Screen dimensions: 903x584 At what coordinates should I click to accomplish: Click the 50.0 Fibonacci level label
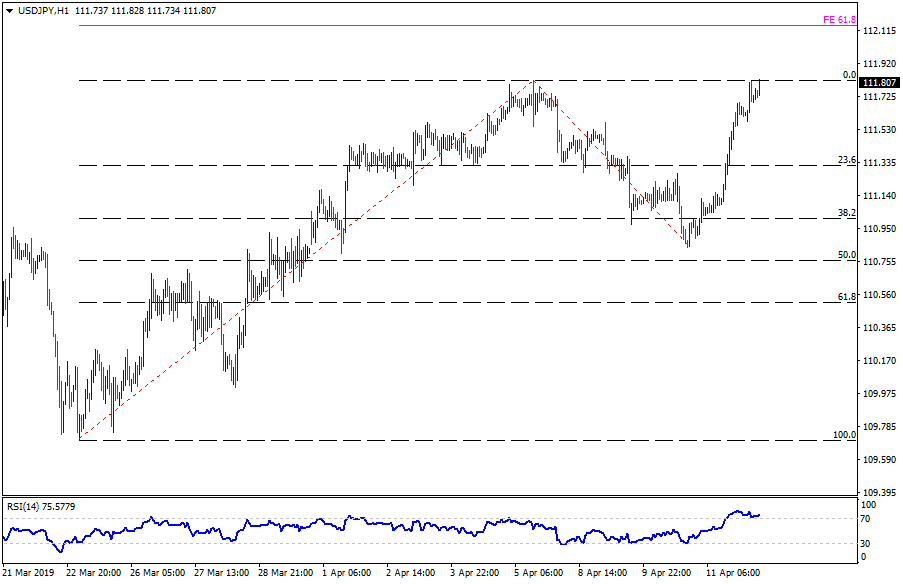click(x=846, y=255)
